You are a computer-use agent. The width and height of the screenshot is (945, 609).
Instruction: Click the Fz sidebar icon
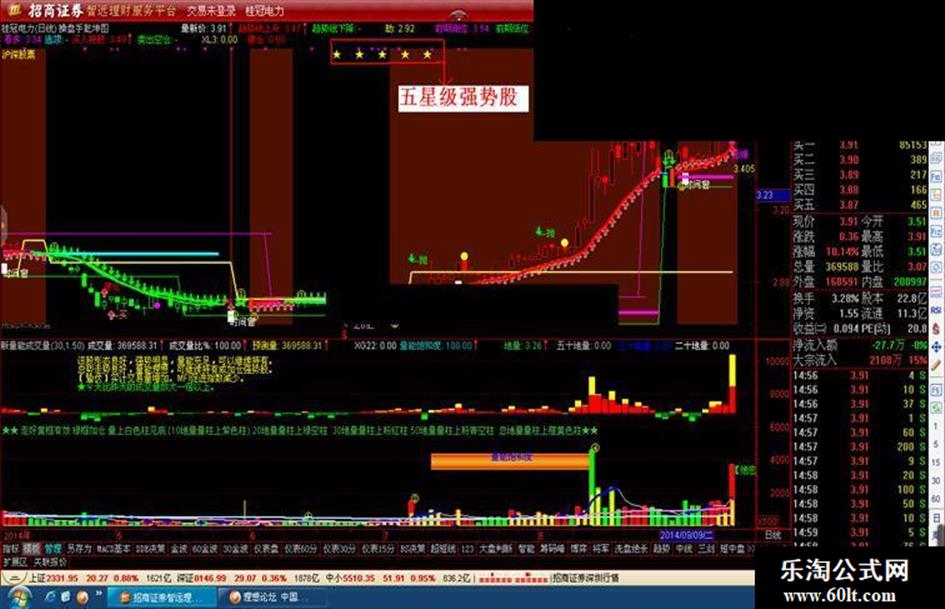[x=935, y=231]
